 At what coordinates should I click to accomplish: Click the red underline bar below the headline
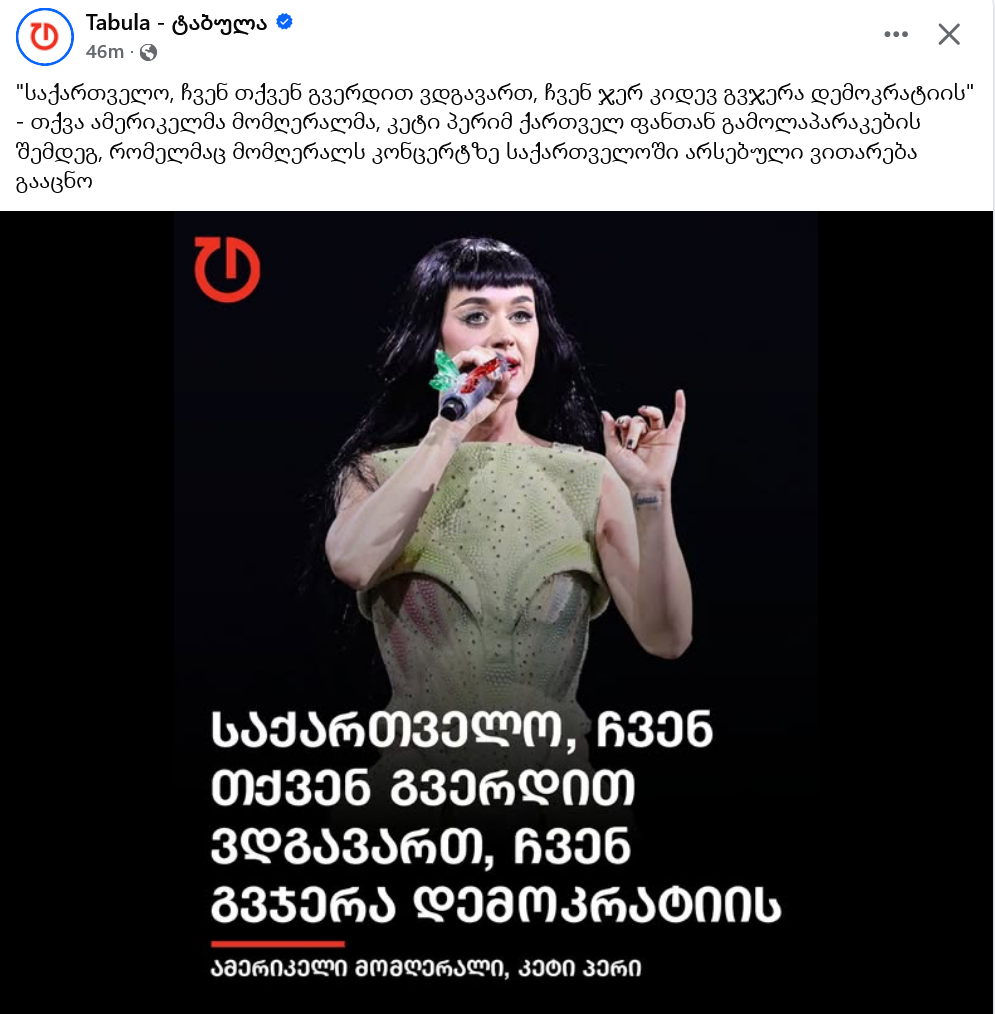pos(277,944)
